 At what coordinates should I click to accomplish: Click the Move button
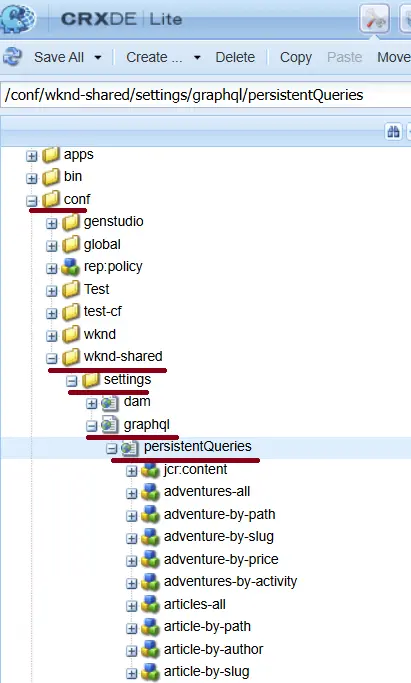click(394, 57)
